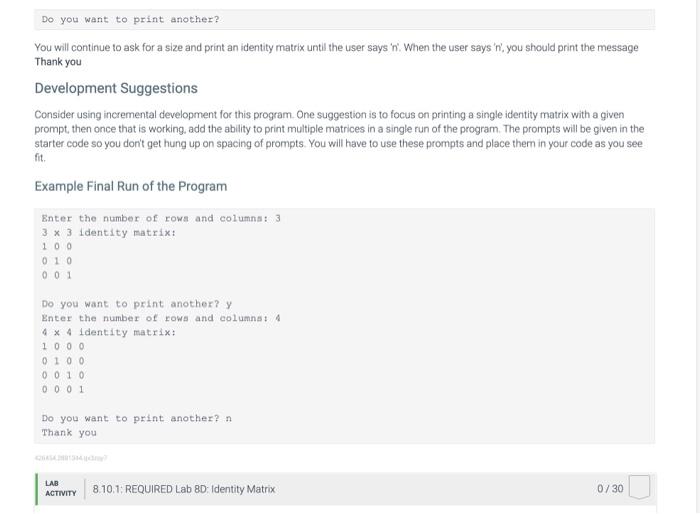The height and width of the screenshot is (514, 700).
Task: Click the green accent bar left of LAB ACTIVITY
Action: click(x=36, y=489)
